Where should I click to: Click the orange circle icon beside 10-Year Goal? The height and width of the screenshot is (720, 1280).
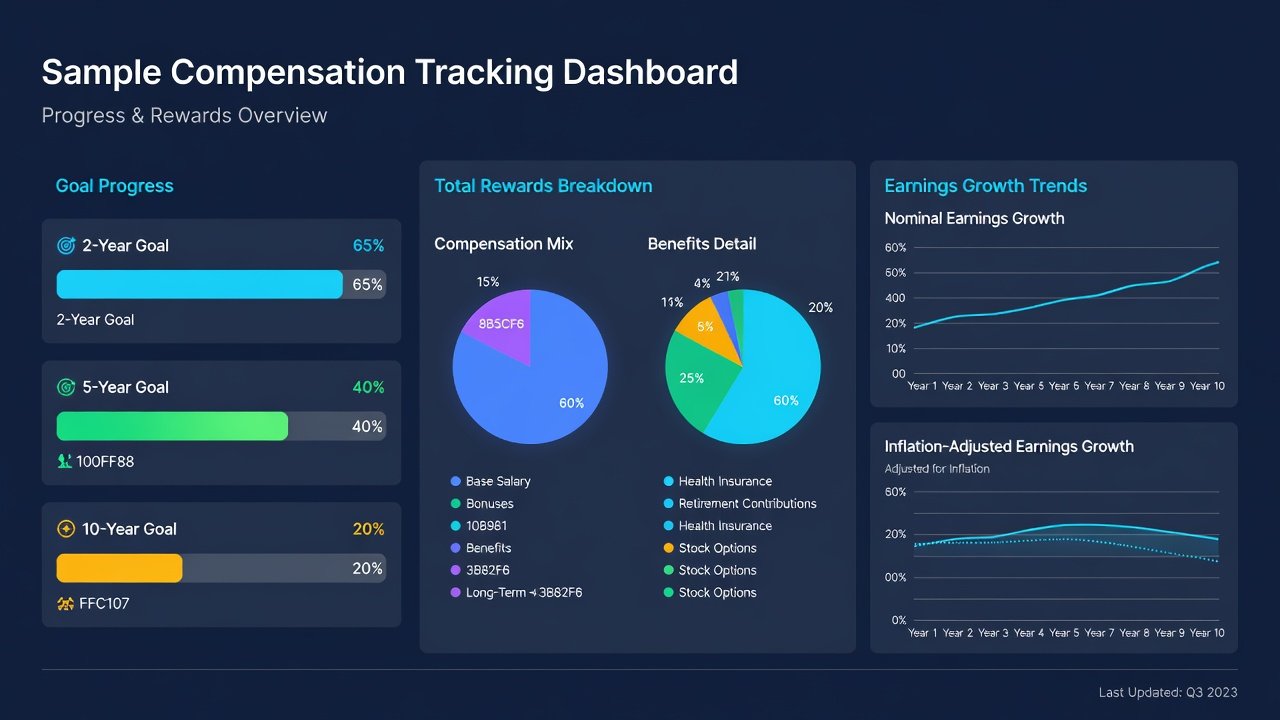point(67,529)
